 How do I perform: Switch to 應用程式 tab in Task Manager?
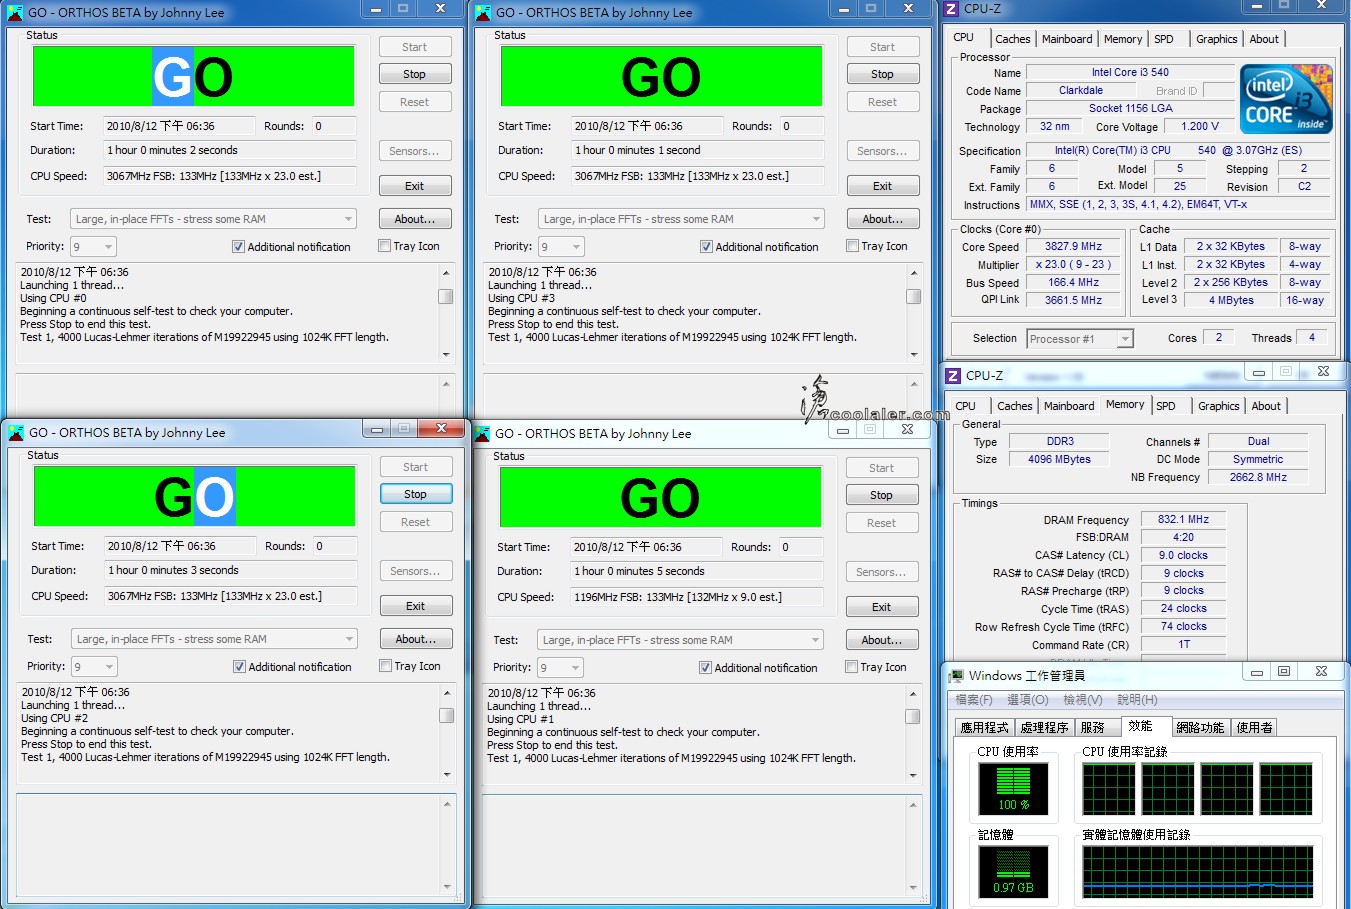(x=984, y=727)
